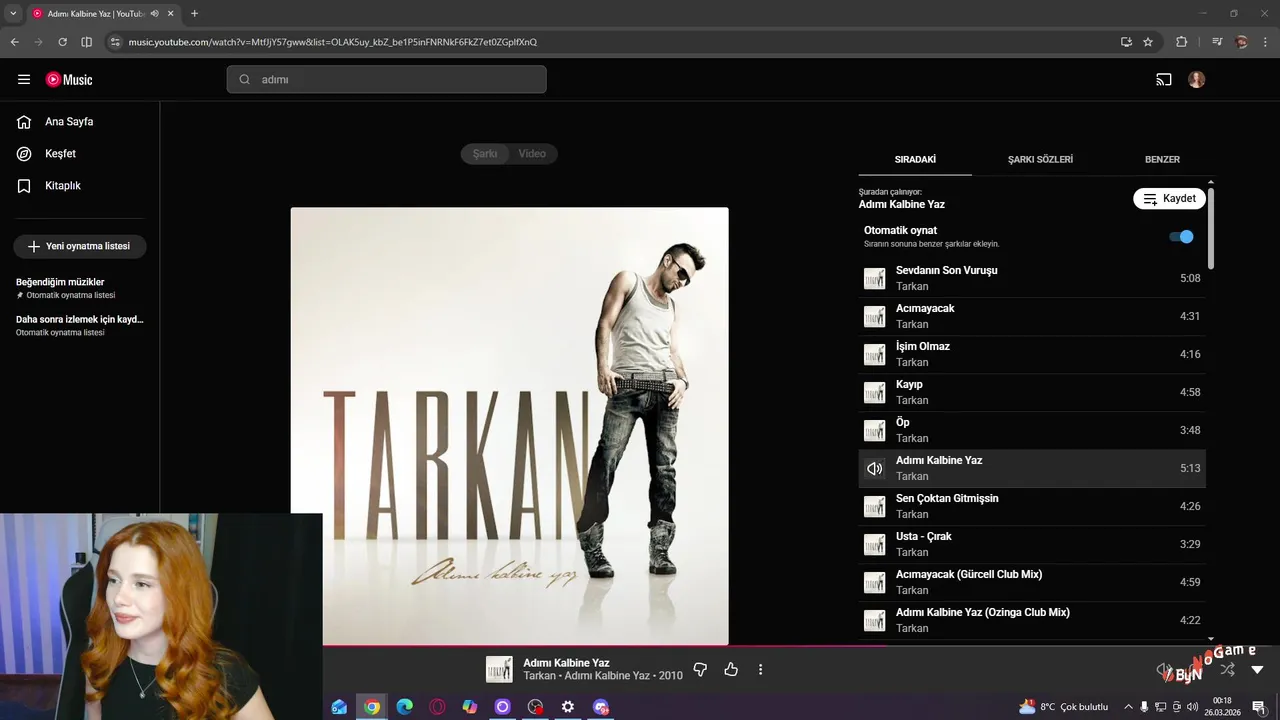Image resolution: width=1280 pixels, height=720 pixels.
Task: Open Chrome media controls icon
Action: 1216,42
